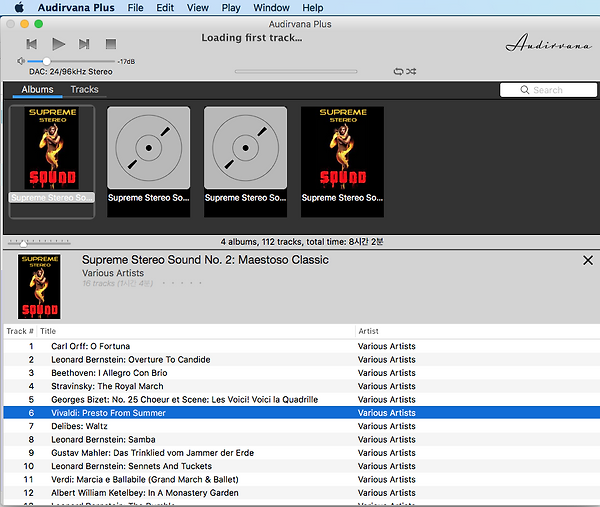Select the second album with placeholder disc art
The width and height of the screenshot is (600, 507).
click(148, 148)
